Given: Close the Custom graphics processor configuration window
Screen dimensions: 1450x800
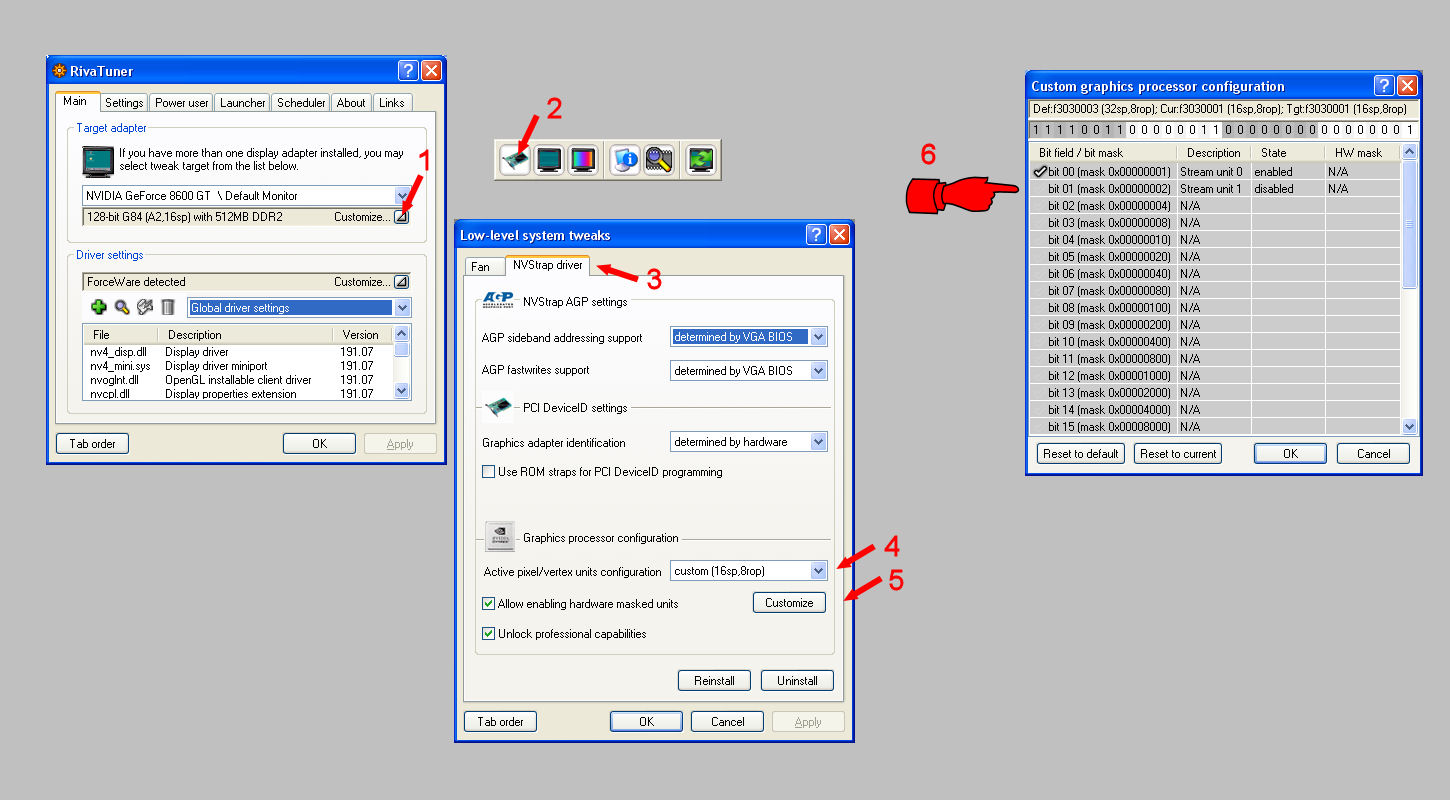Looking at the screenshot, I should tap(1407, 85).
